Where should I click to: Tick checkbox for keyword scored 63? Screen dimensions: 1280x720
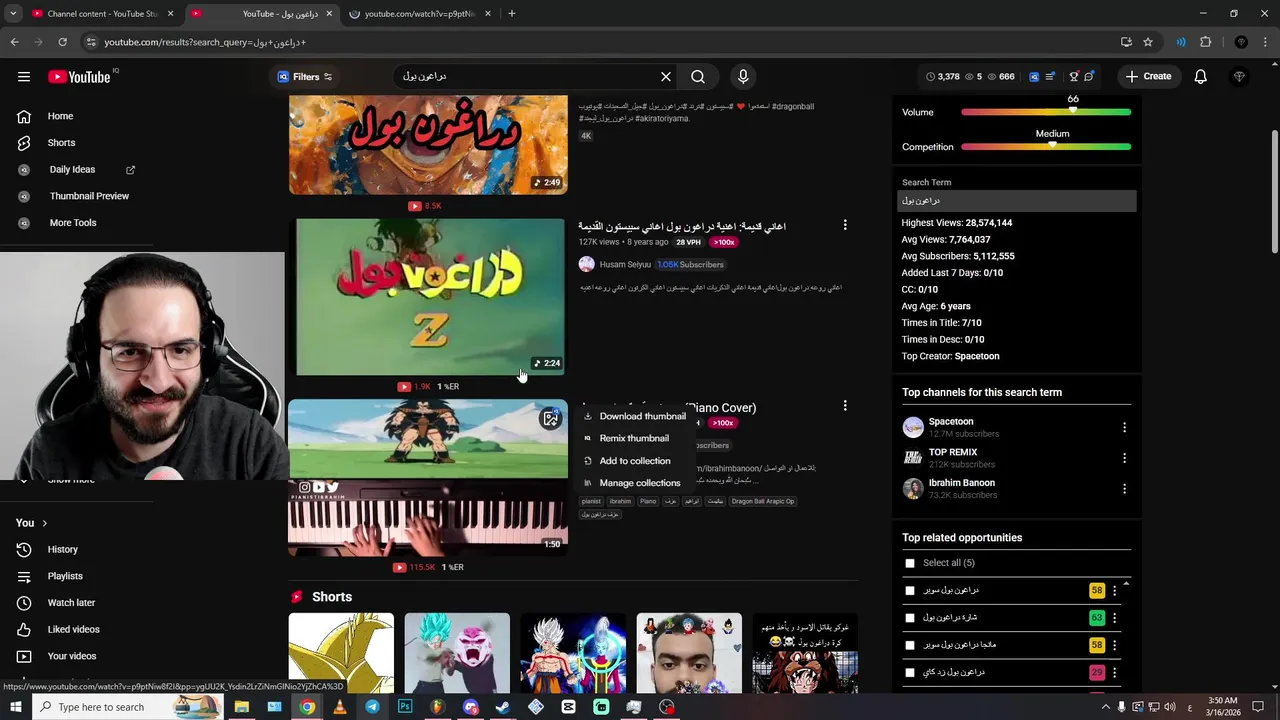point(910,618)
